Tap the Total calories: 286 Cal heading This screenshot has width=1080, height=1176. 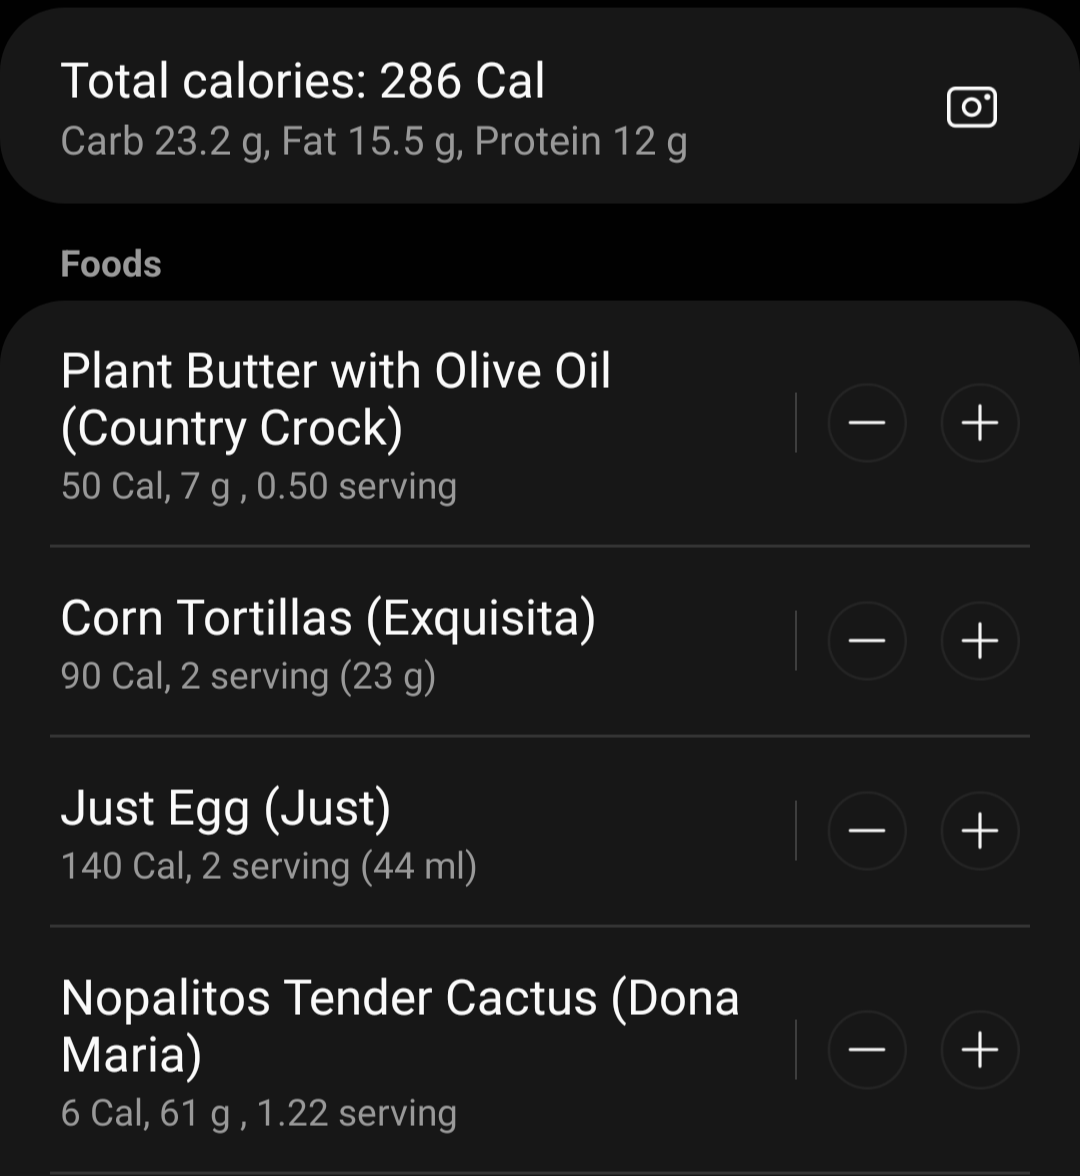tap(303, 81)
